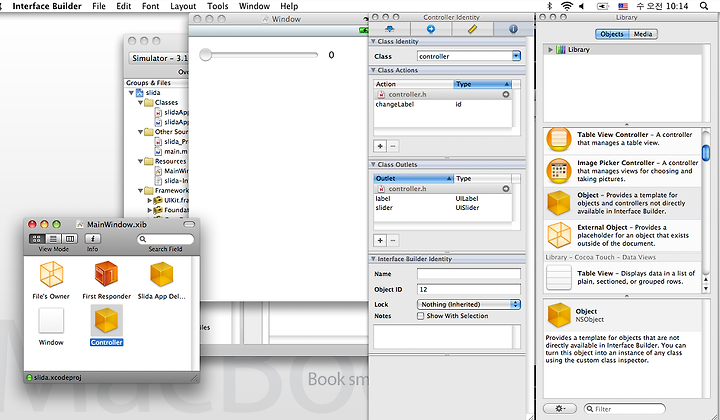Open the input source flag menu
The width and height of the screenshot is (720, 420).
tap(623, 6)
